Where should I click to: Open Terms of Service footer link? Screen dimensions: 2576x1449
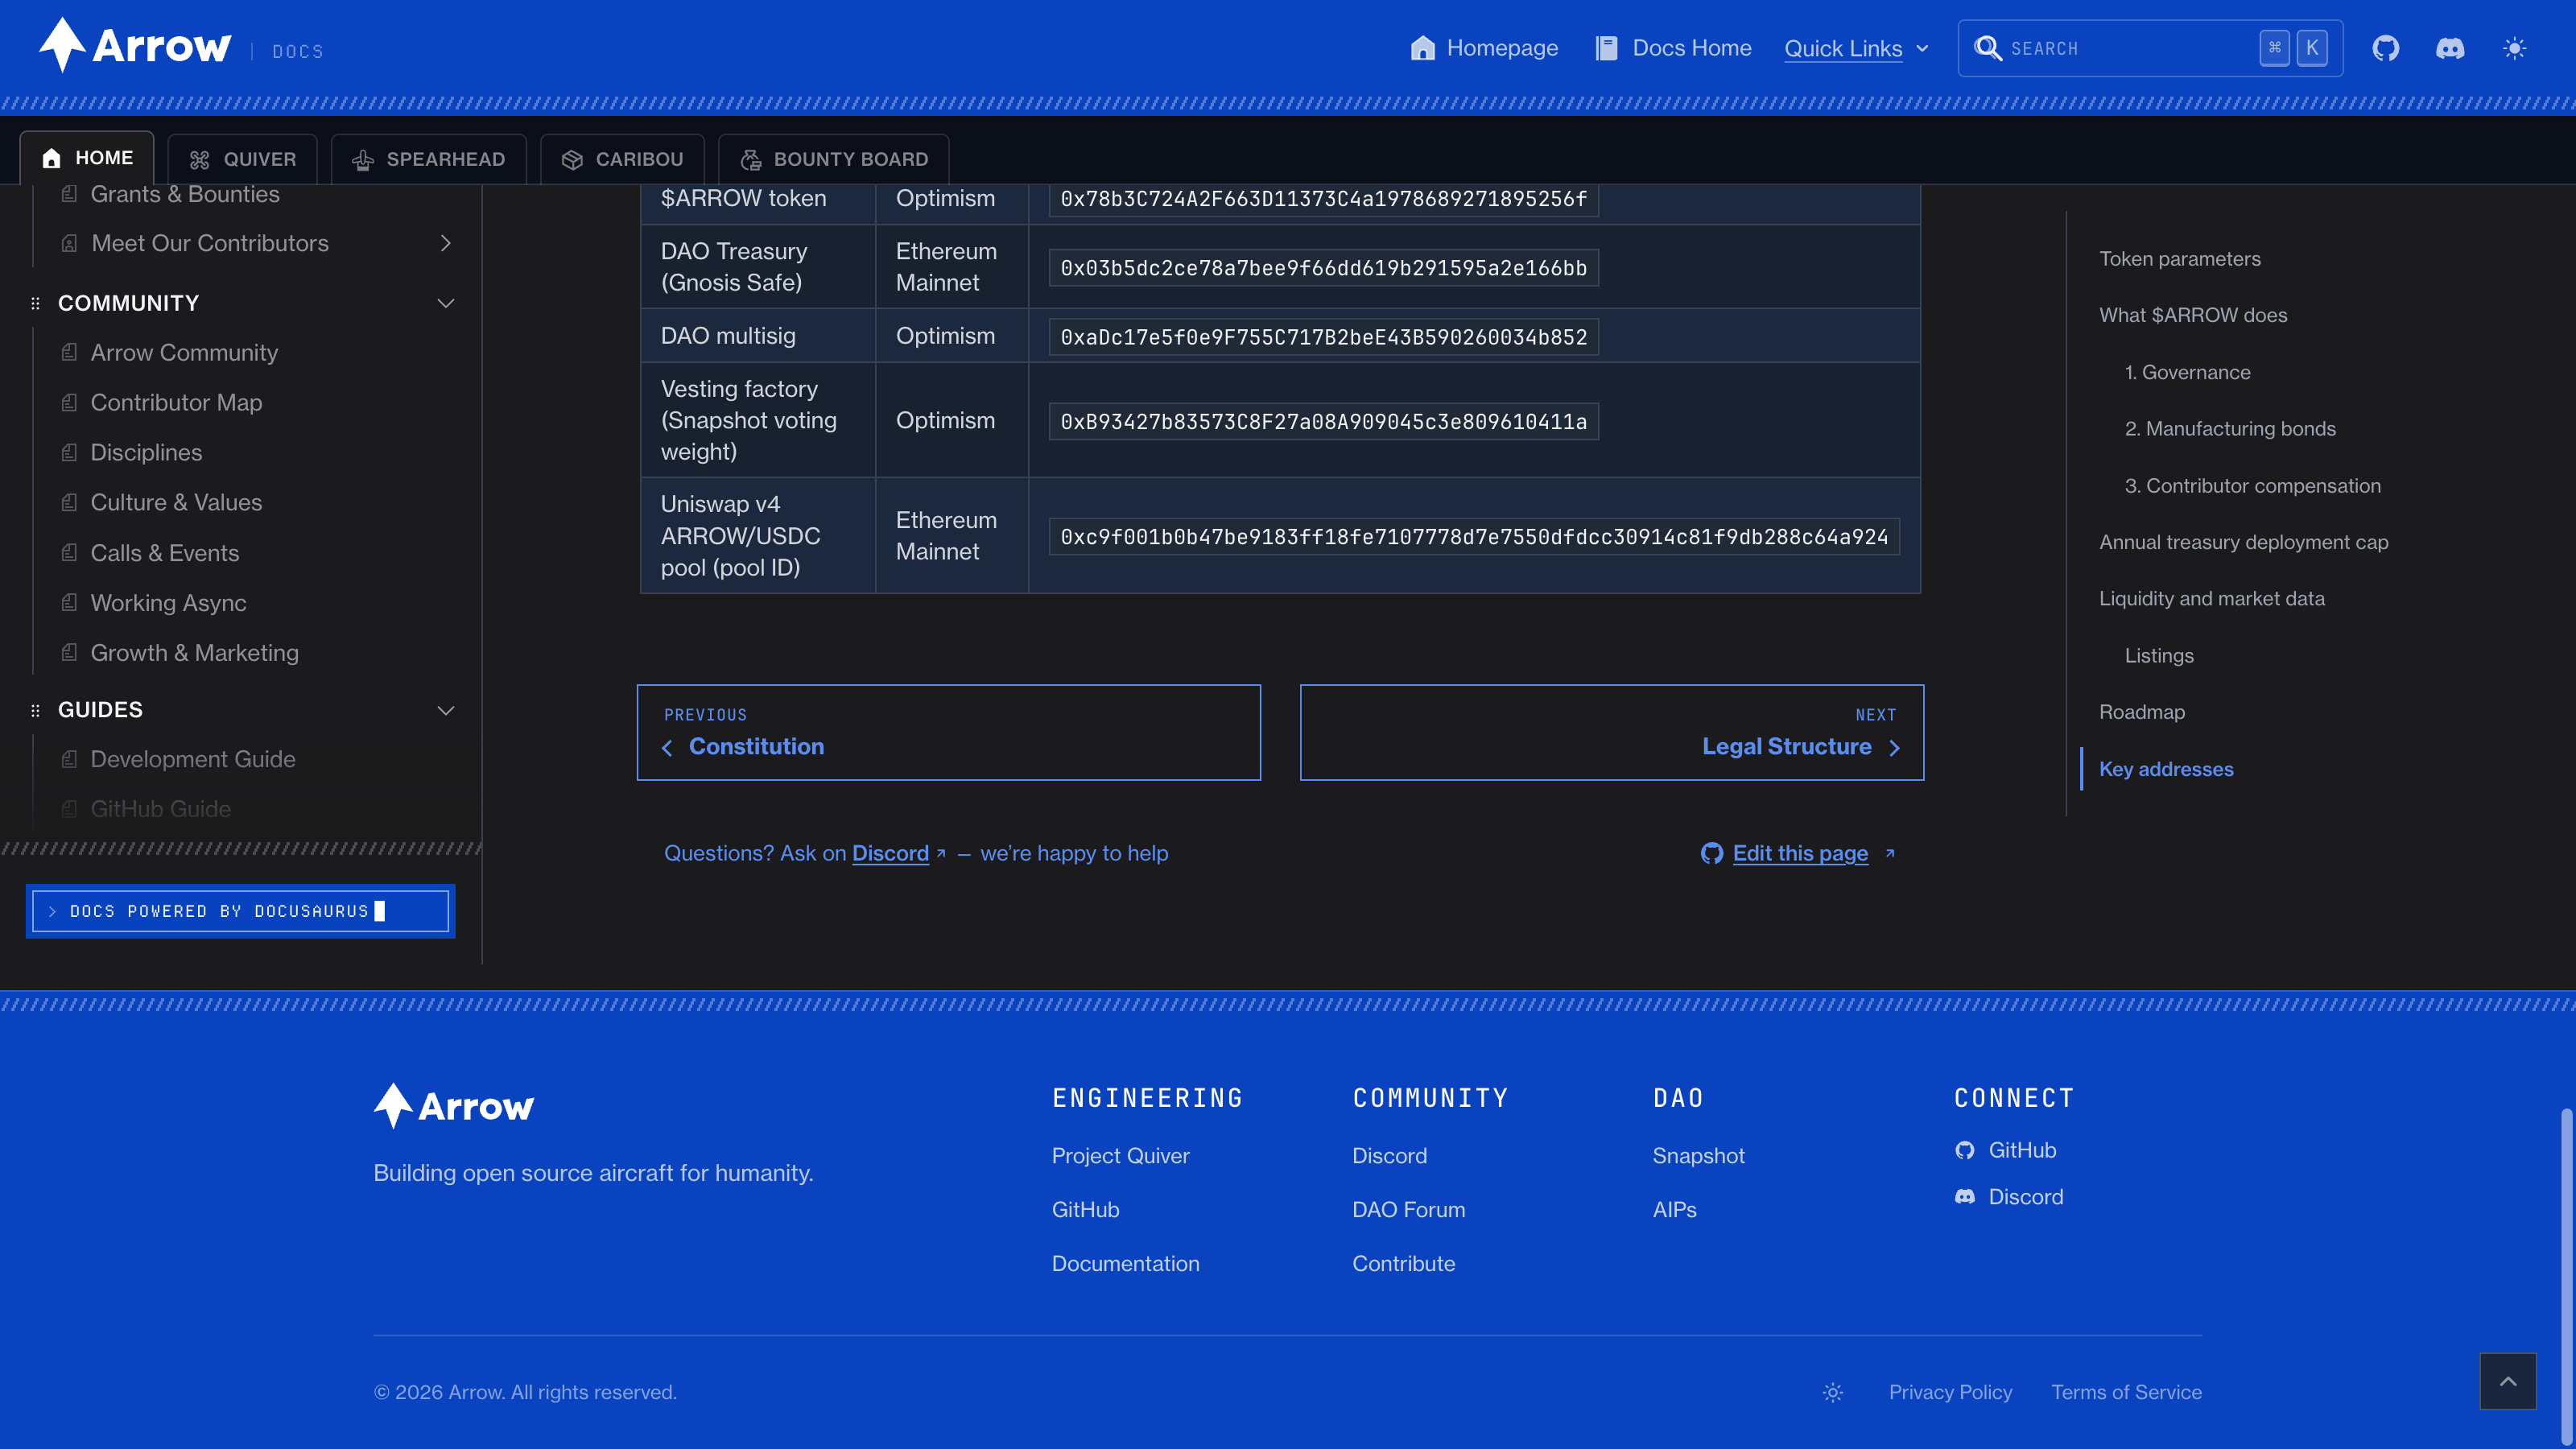[2126, 1392]
